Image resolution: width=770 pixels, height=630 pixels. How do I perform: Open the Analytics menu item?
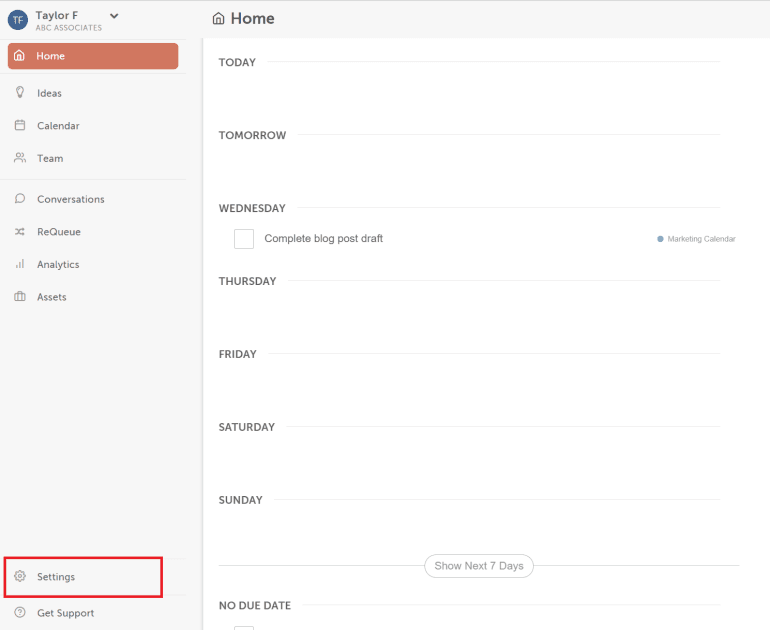[x=58, y=264]
